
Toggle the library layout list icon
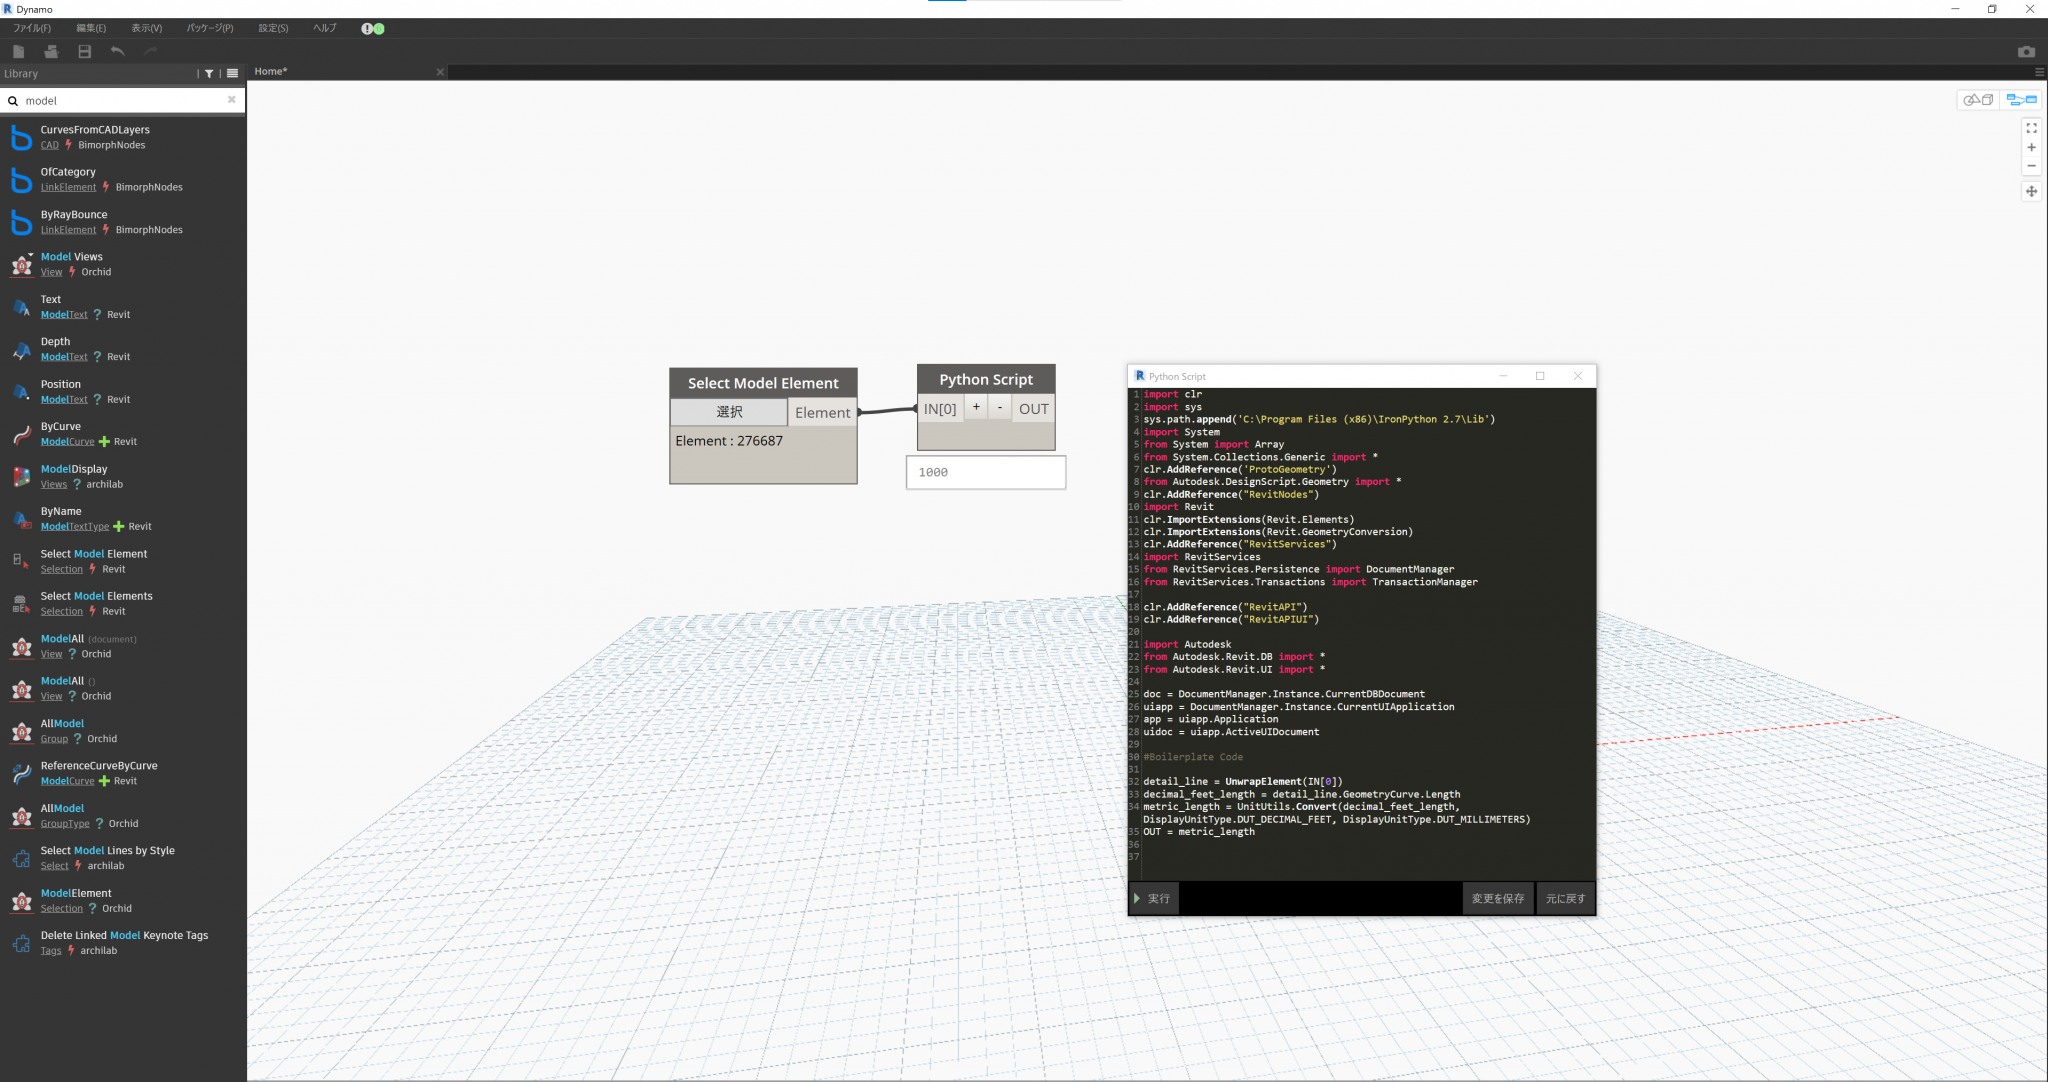[x=231, y=73]
